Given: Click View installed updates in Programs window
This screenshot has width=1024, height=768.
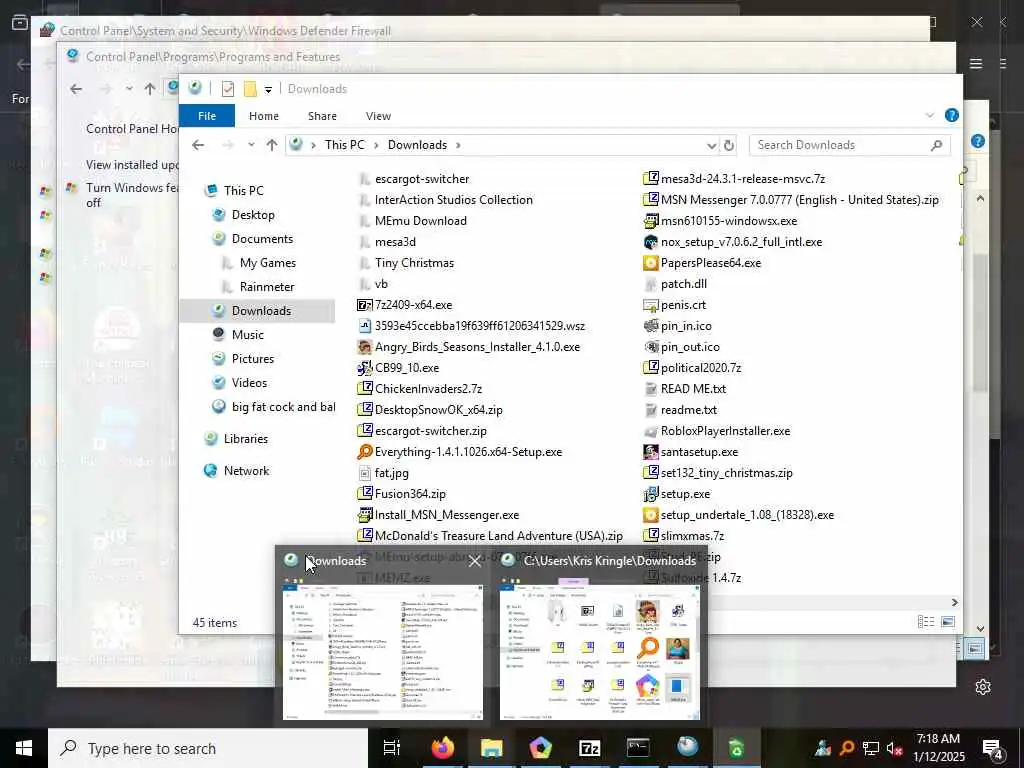Looking at the screenshot, I should pyautogui.click(x=132, y=165).
